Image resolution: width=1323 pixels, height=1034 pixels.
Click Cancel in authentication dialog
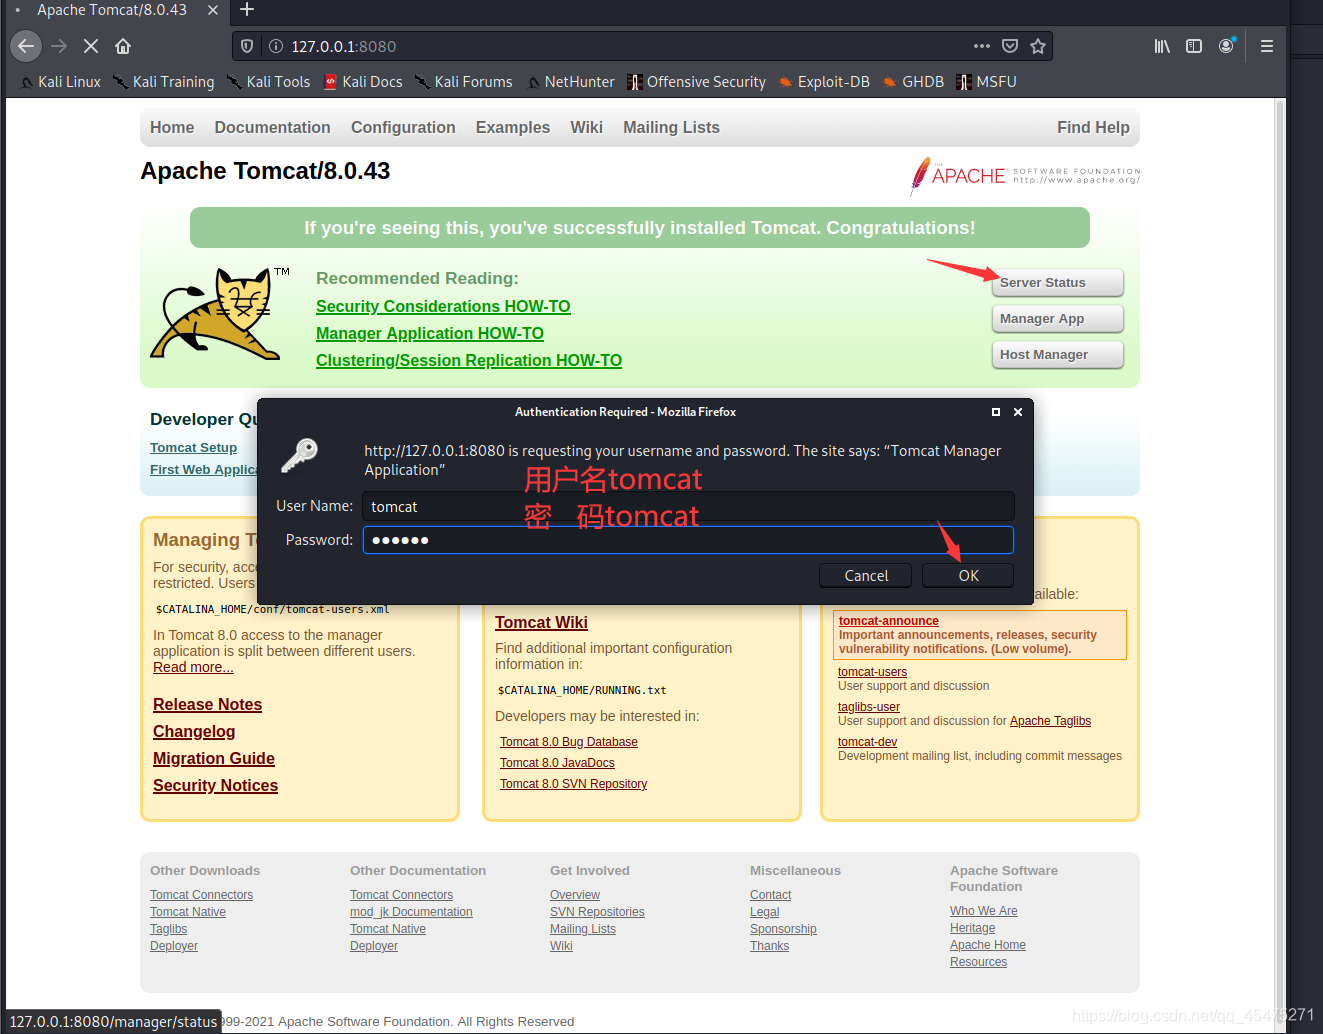point(866,575)
